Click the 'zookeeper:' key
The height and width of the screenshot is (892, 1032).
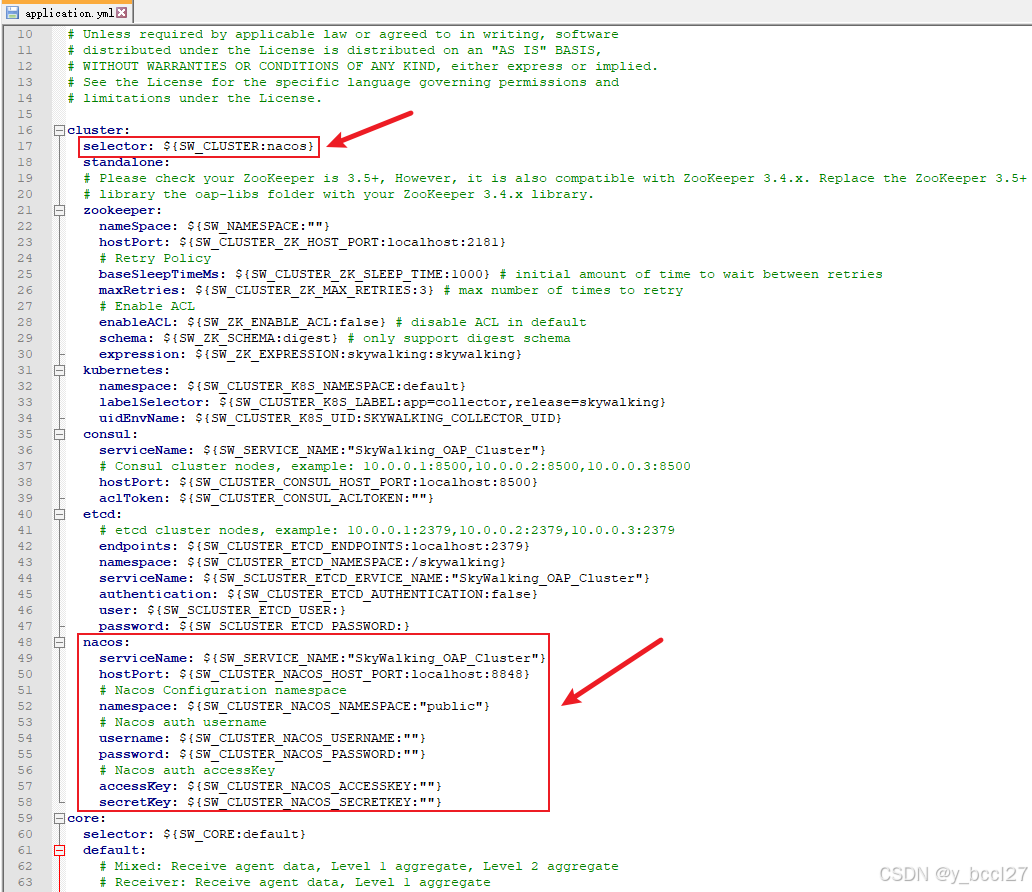coord(122,211)
